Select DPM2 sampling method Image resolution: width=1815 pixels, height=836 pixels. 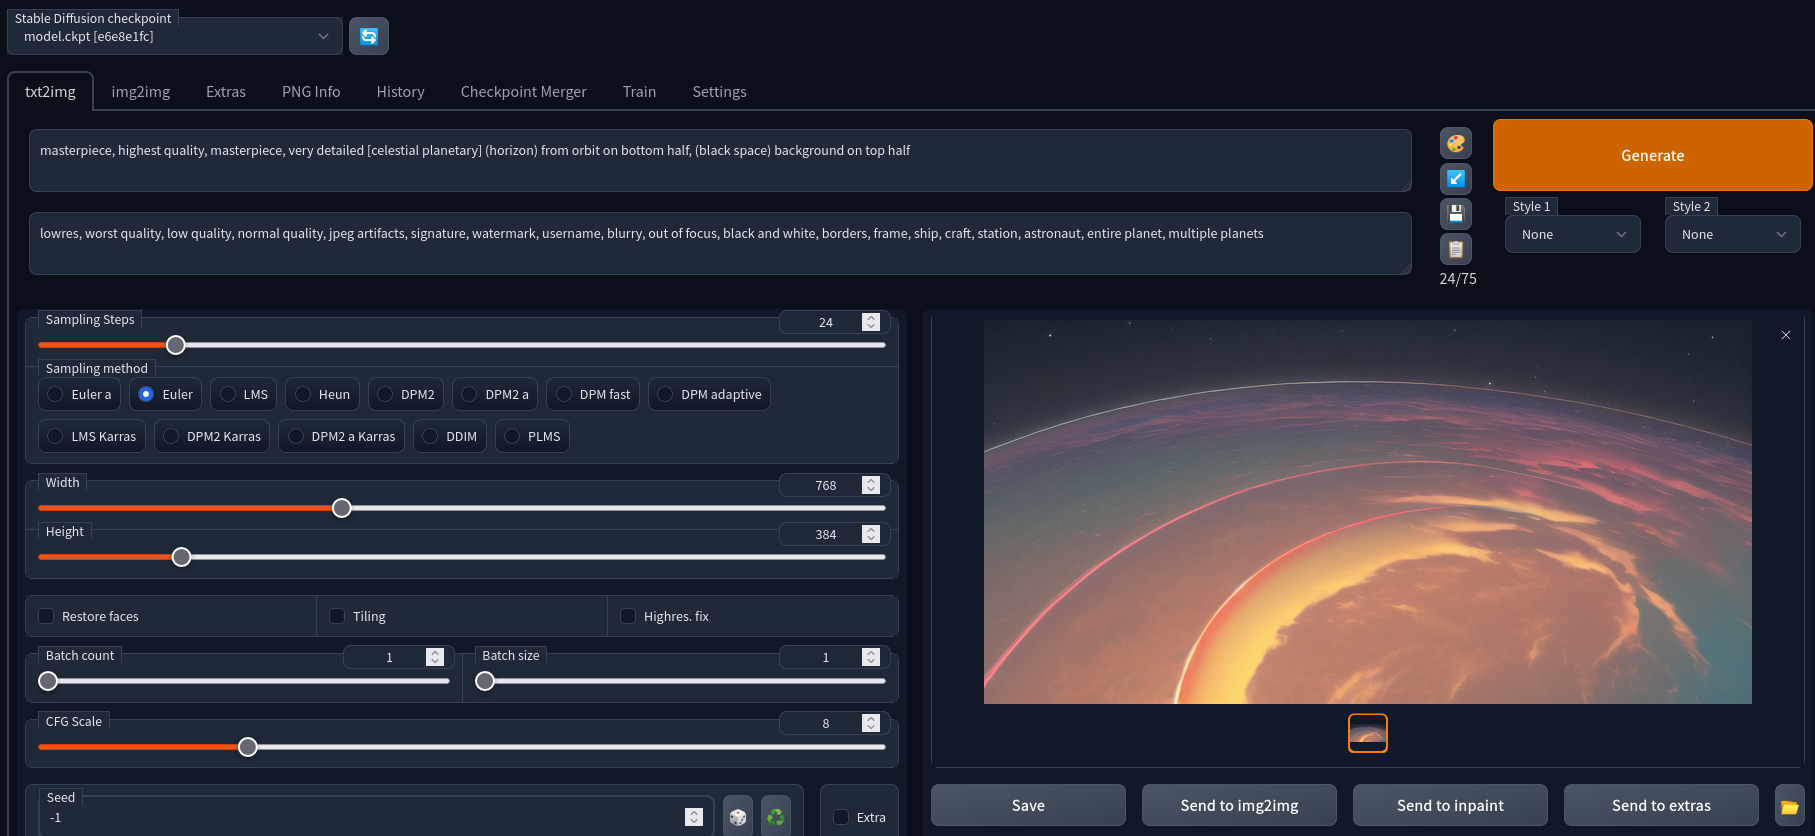click(406, 394)
